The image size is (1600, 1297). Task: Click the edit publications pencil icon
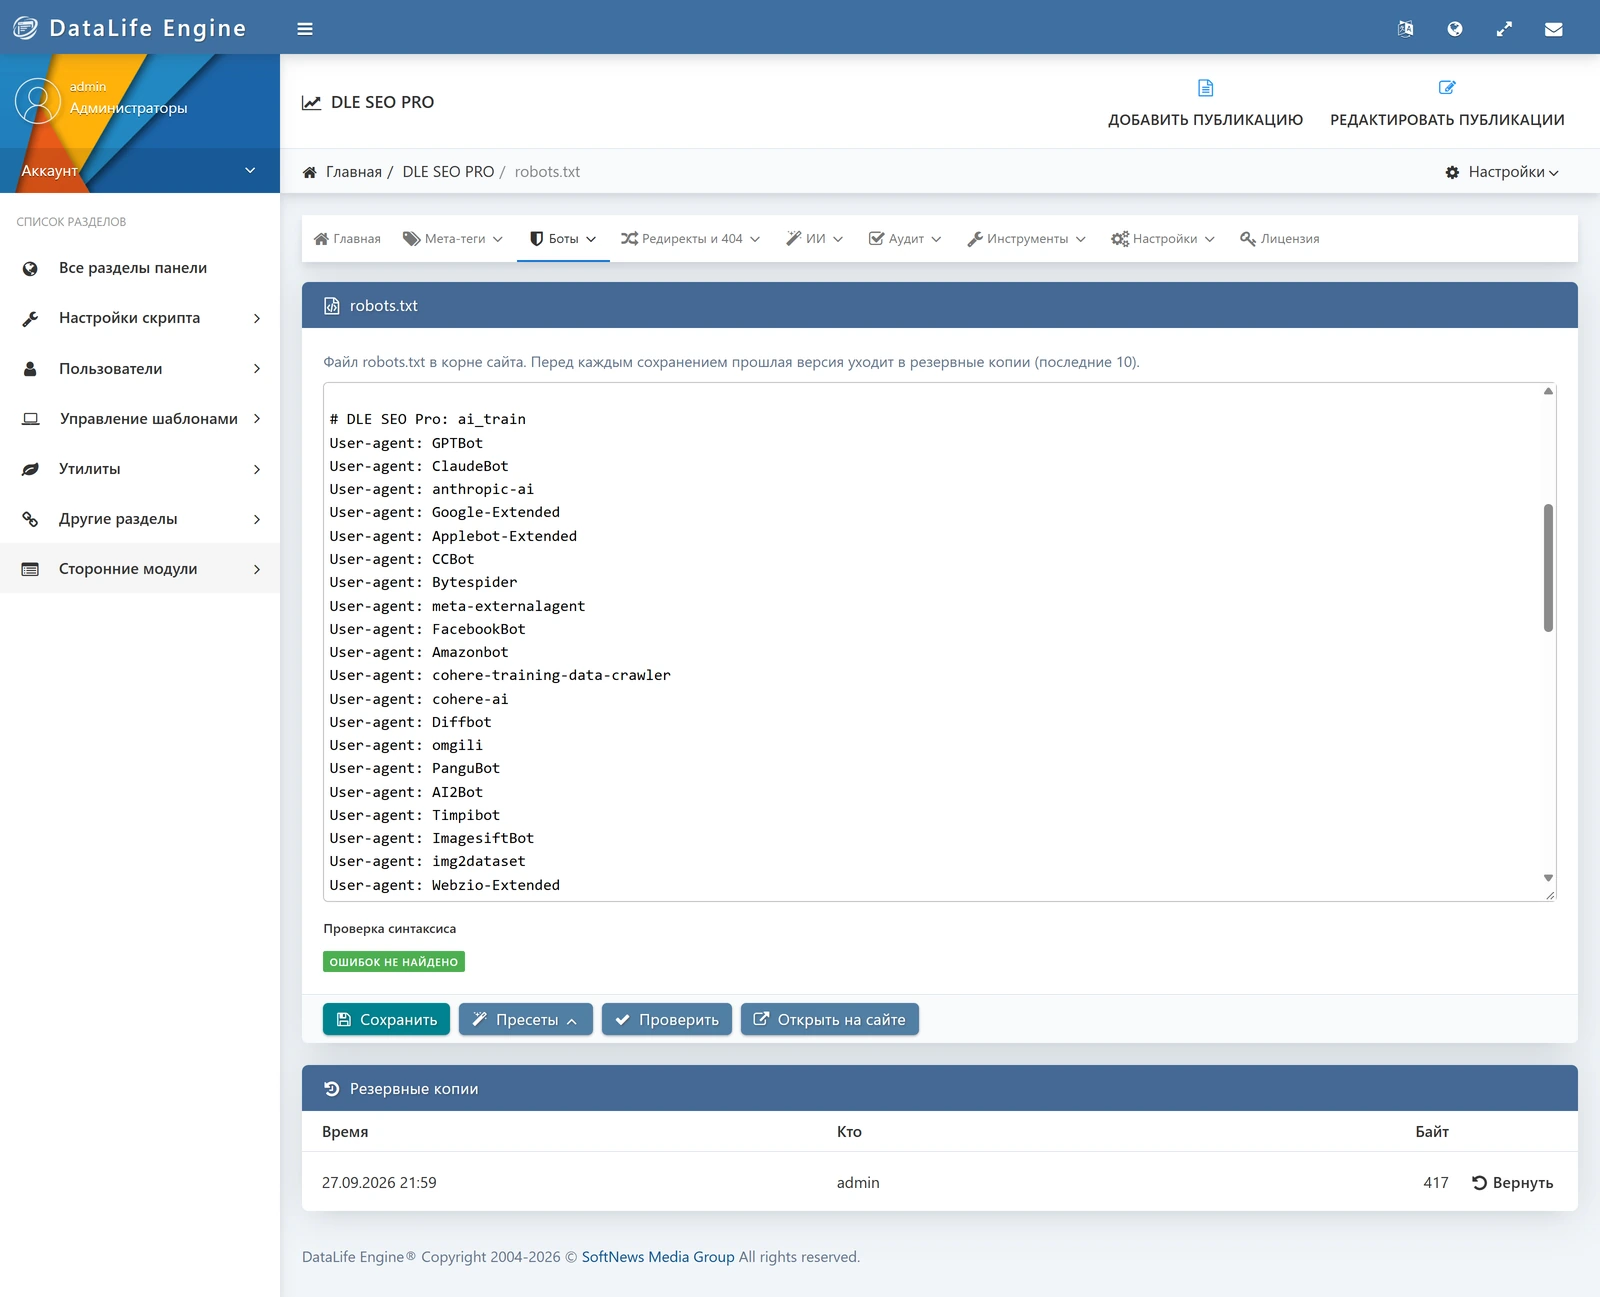[1447, 88]
